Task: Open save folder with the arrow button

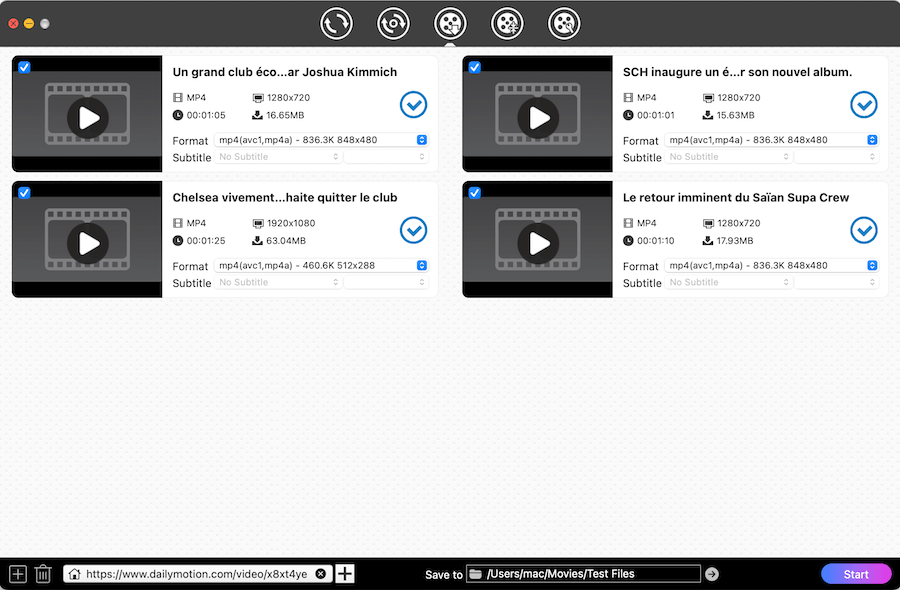Action: click(711, 573)
